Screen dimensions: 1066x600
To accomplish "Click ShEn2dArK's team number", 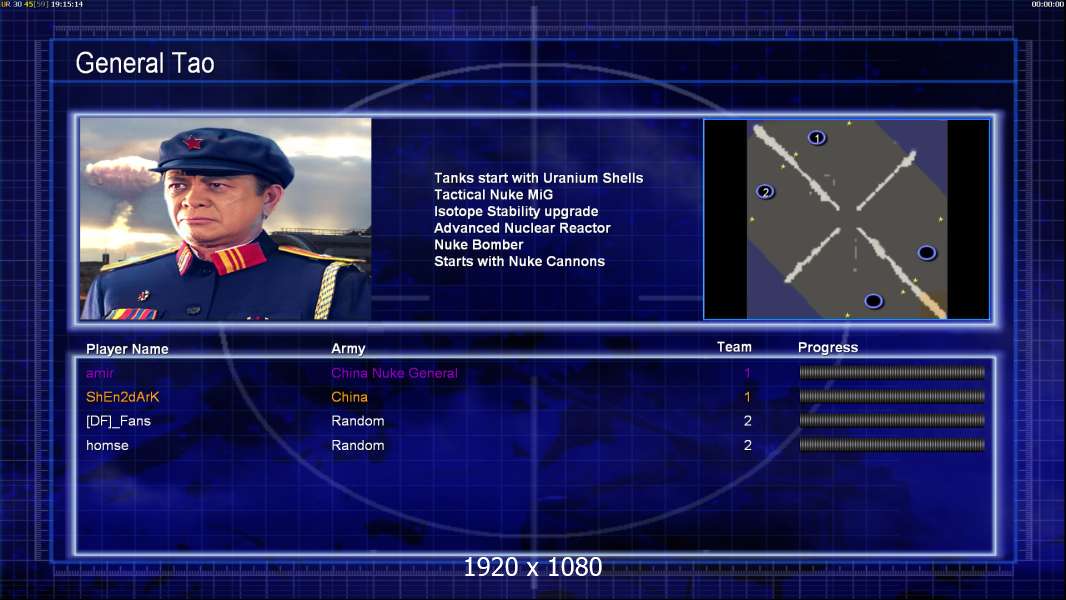I will [747, 397].
